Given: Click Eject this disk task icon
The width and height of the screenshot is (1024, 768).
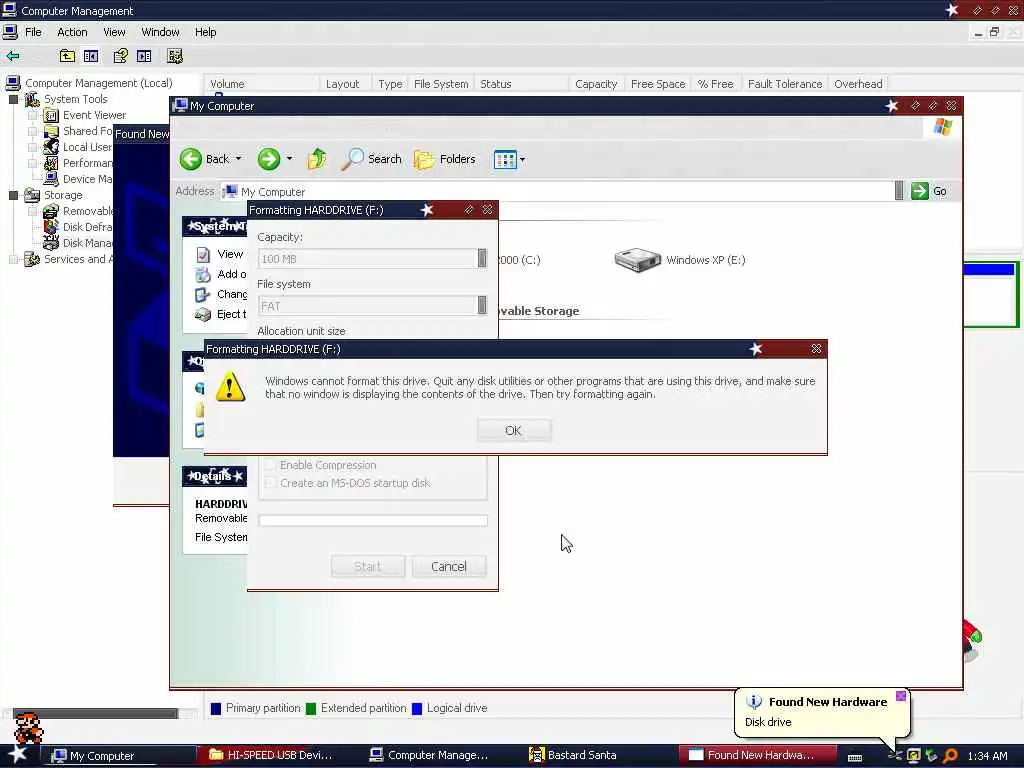Looking at the screenshot, I should click(x=203, y=315).
